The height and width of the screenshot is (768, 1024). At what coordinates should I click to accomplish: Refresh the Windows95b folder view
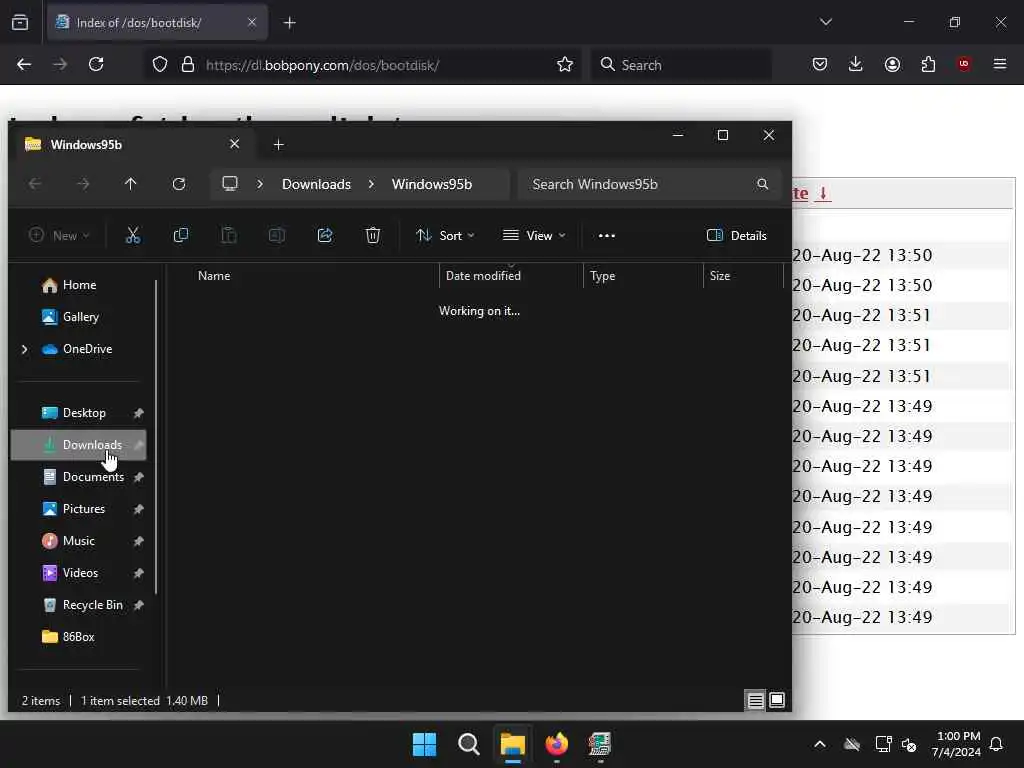coord(179,184)
